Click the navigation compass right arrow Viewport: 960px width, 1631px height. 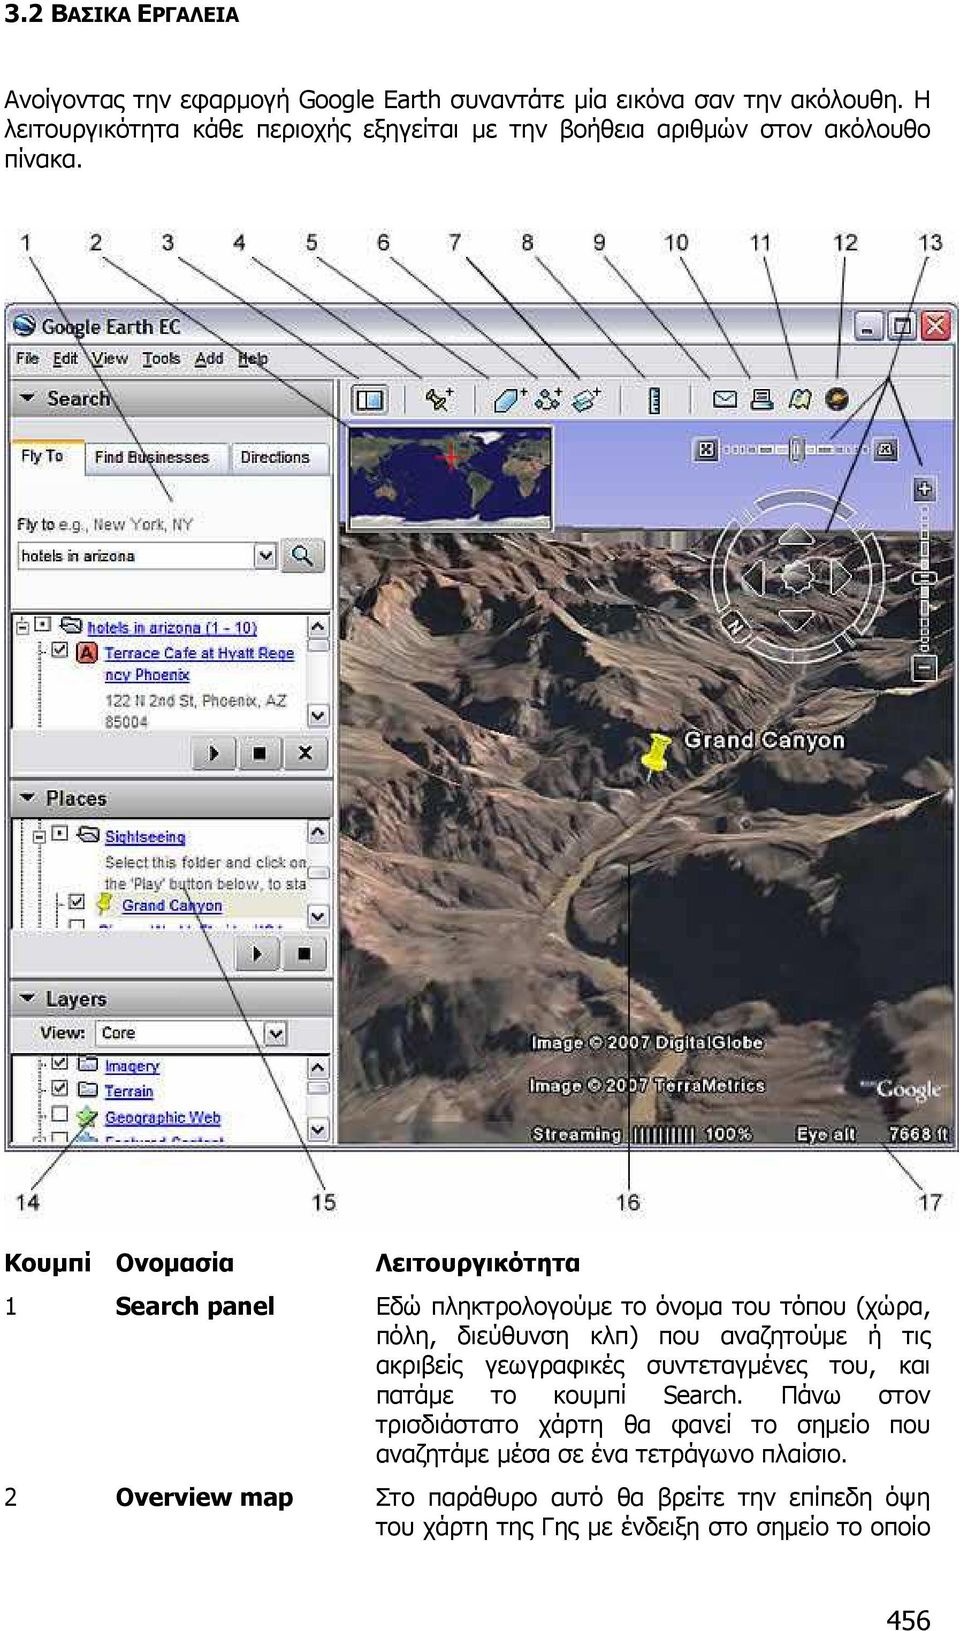(840, 577)
